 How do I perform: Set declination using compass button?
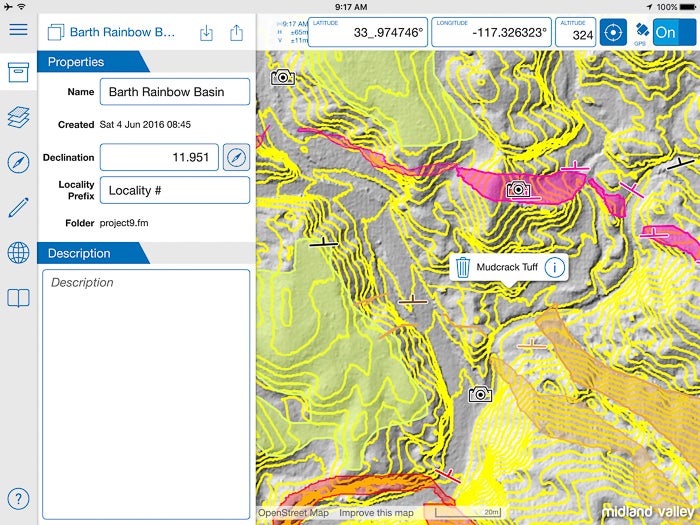[236, 158]
